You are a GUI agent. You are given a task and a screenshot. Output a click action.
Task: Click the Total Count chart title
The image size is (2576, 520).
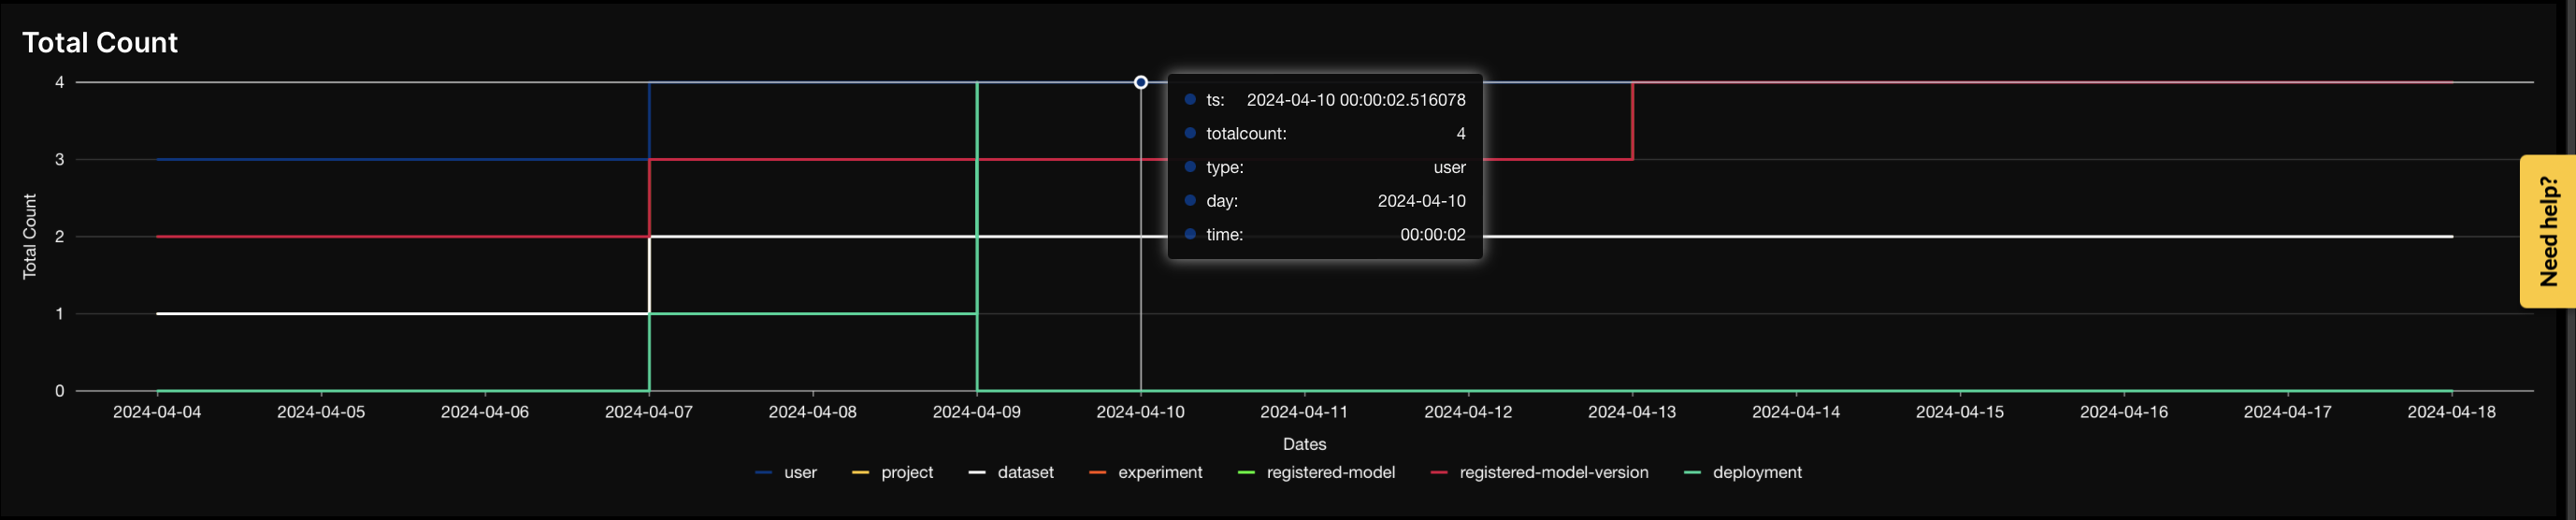pyautogui.click(x=100, y=42)
